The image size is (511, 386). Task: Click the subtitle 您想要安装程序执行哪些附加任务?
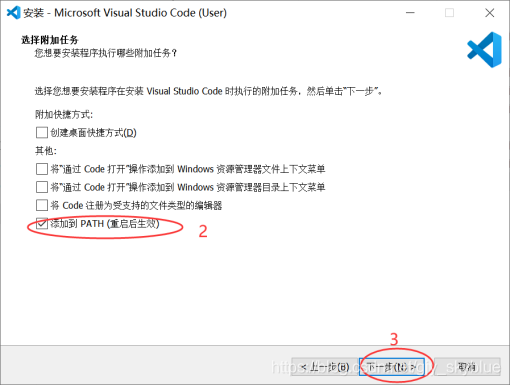click(106, 53)
